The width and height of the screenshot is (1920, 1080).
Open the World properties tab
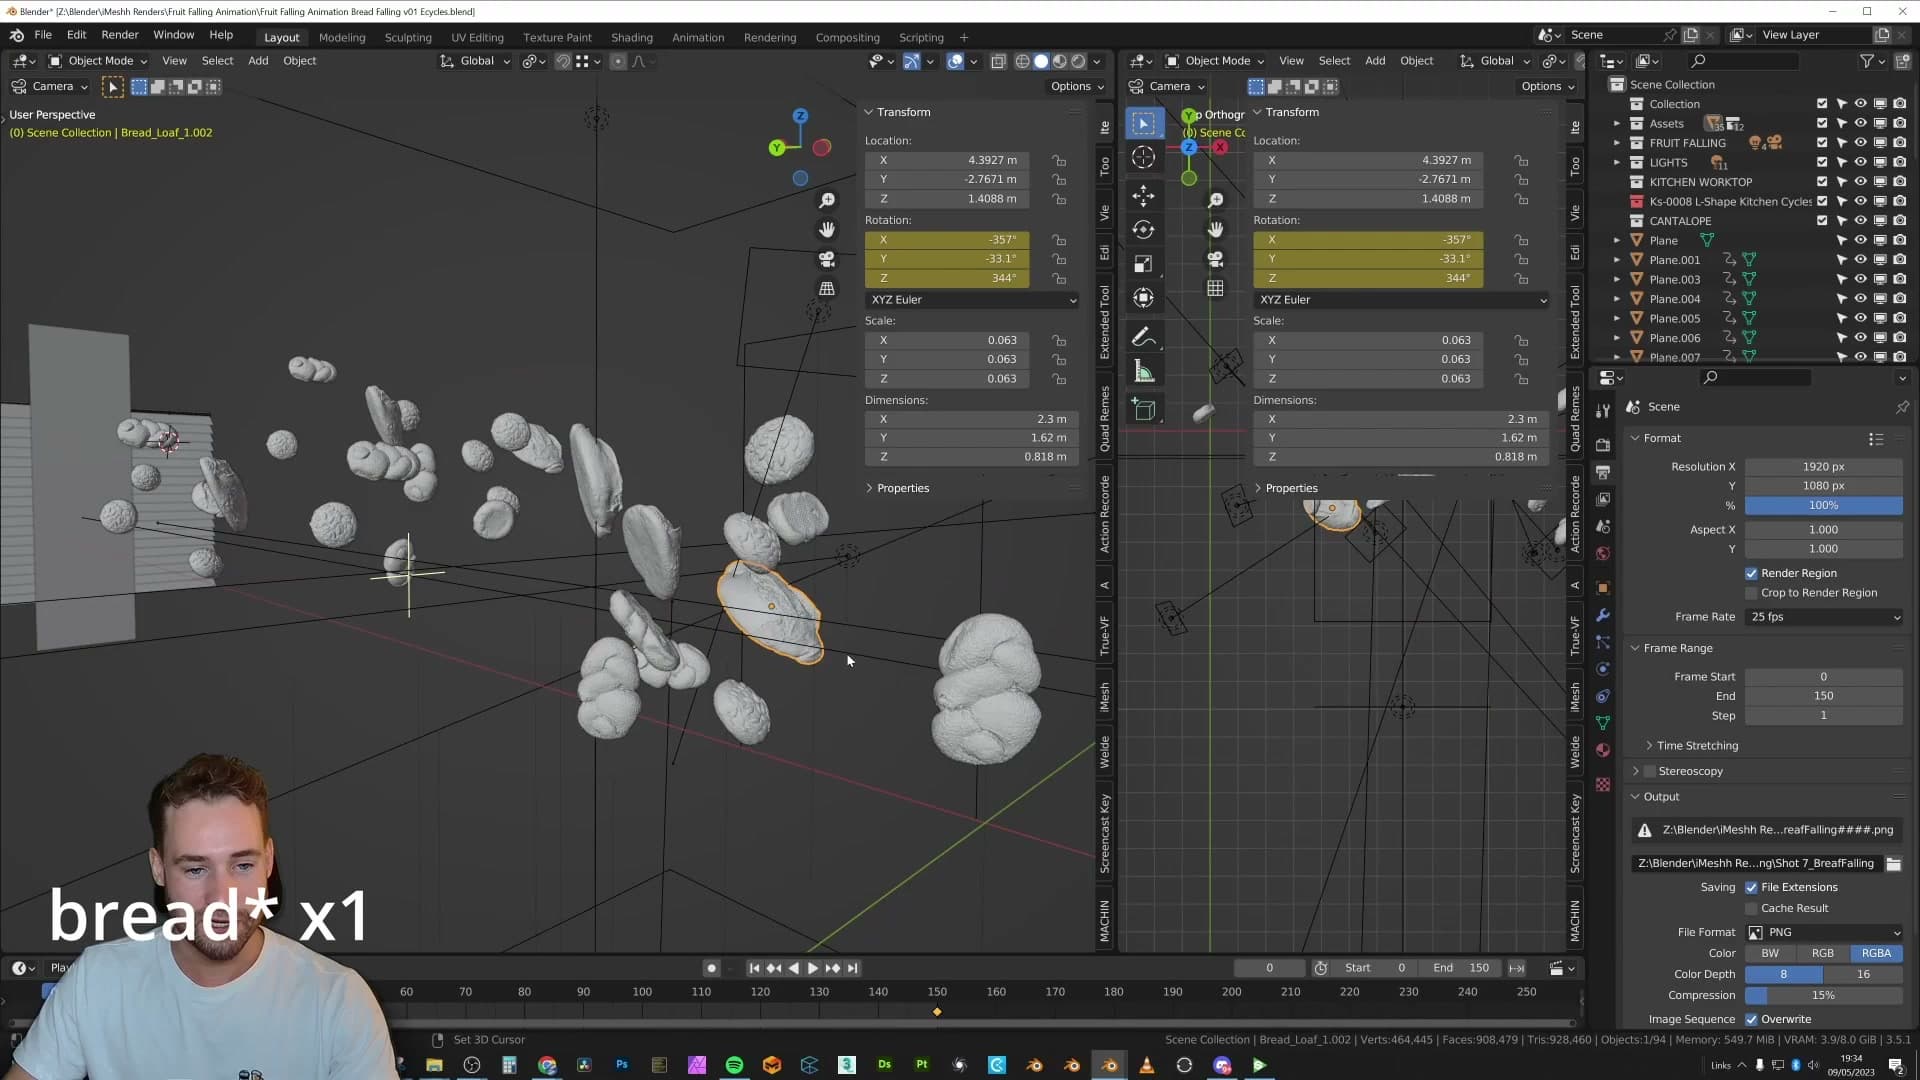tap(1603, 553)
